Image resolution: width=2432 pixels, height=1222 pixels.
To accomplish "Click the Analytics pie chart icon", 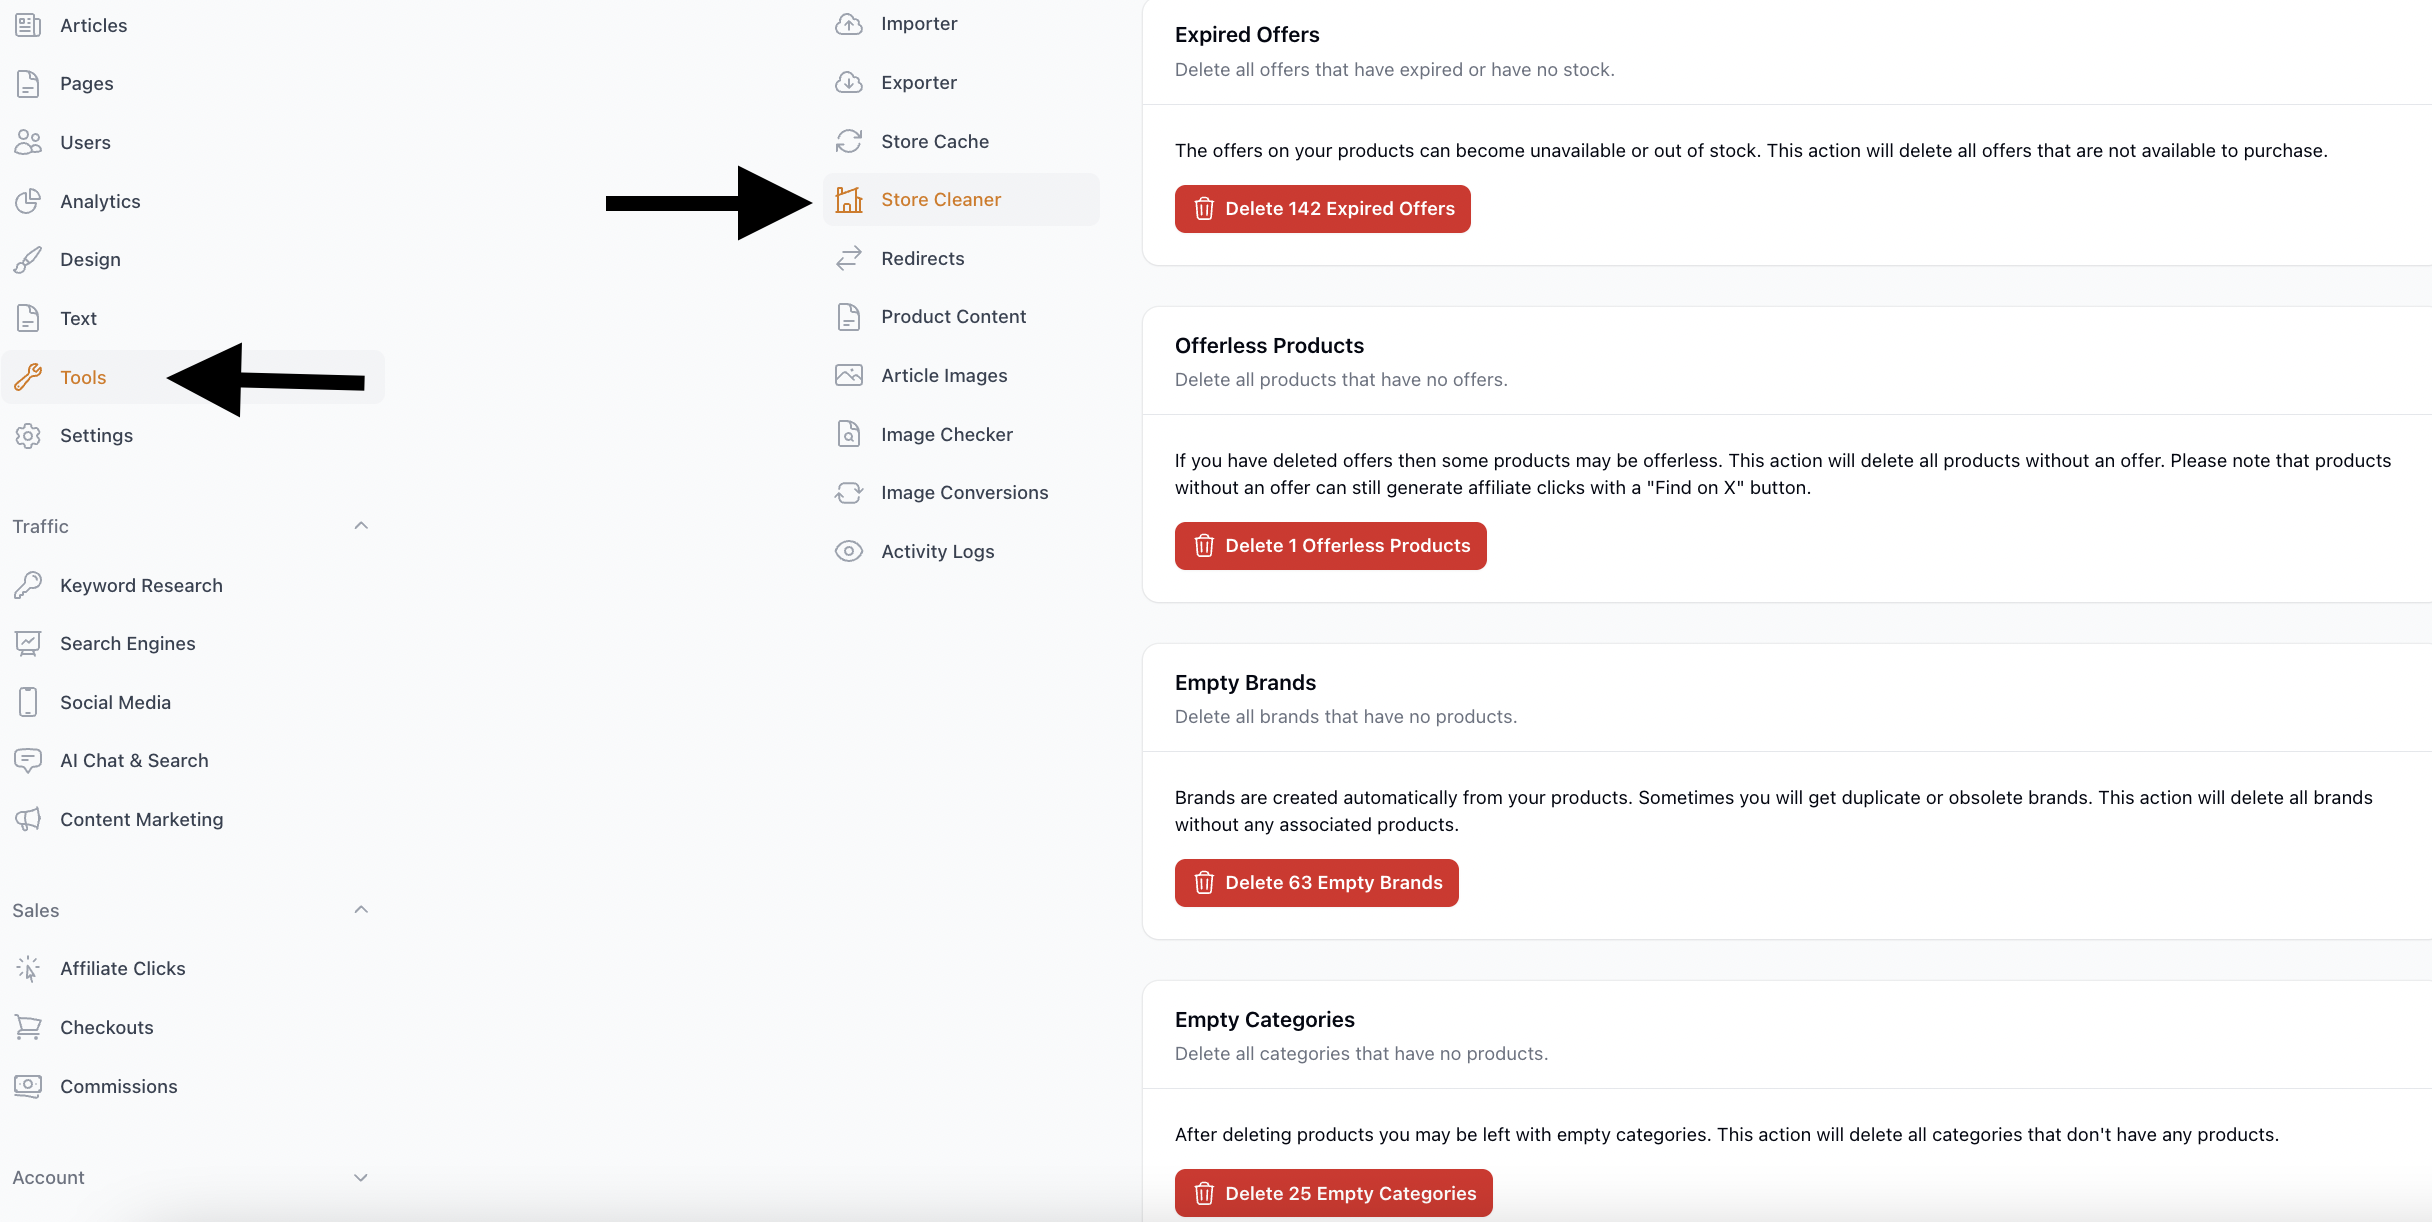I will (x=28, y=202).
